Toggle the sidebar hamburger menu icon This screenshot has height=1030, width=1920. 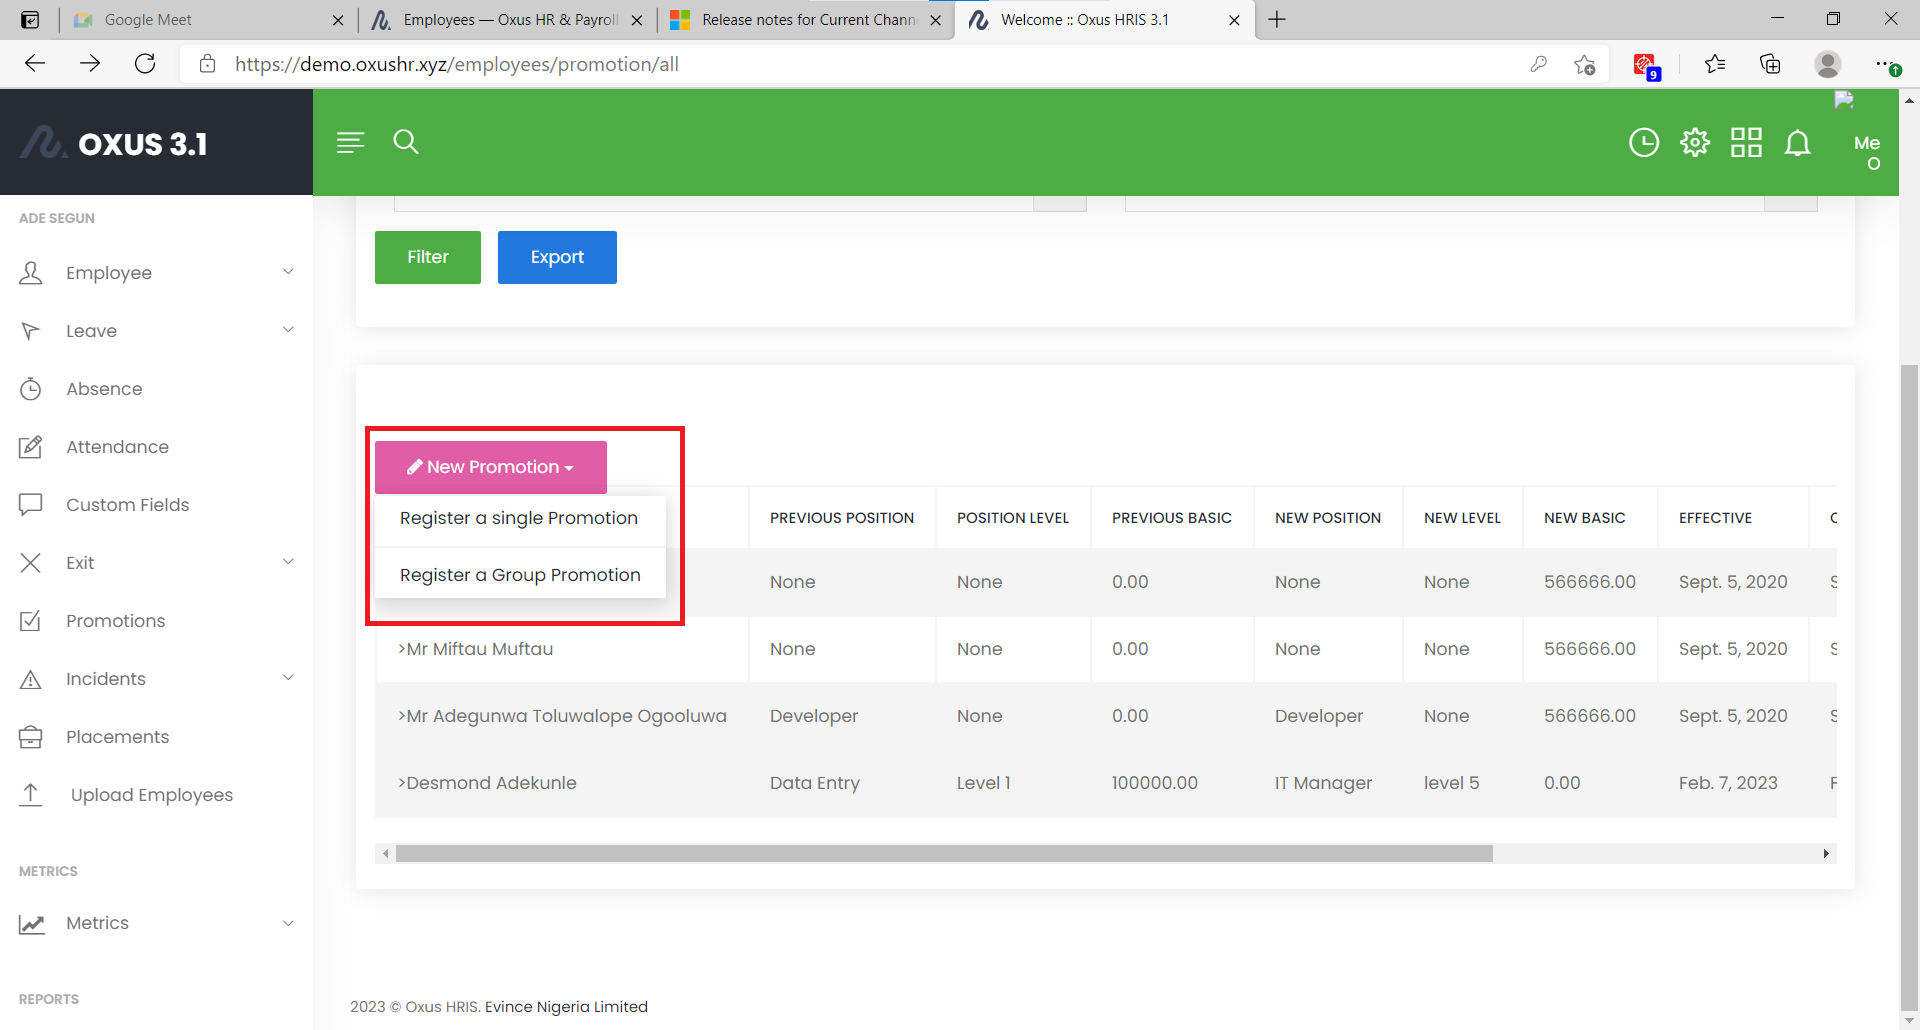pos(350,143)
